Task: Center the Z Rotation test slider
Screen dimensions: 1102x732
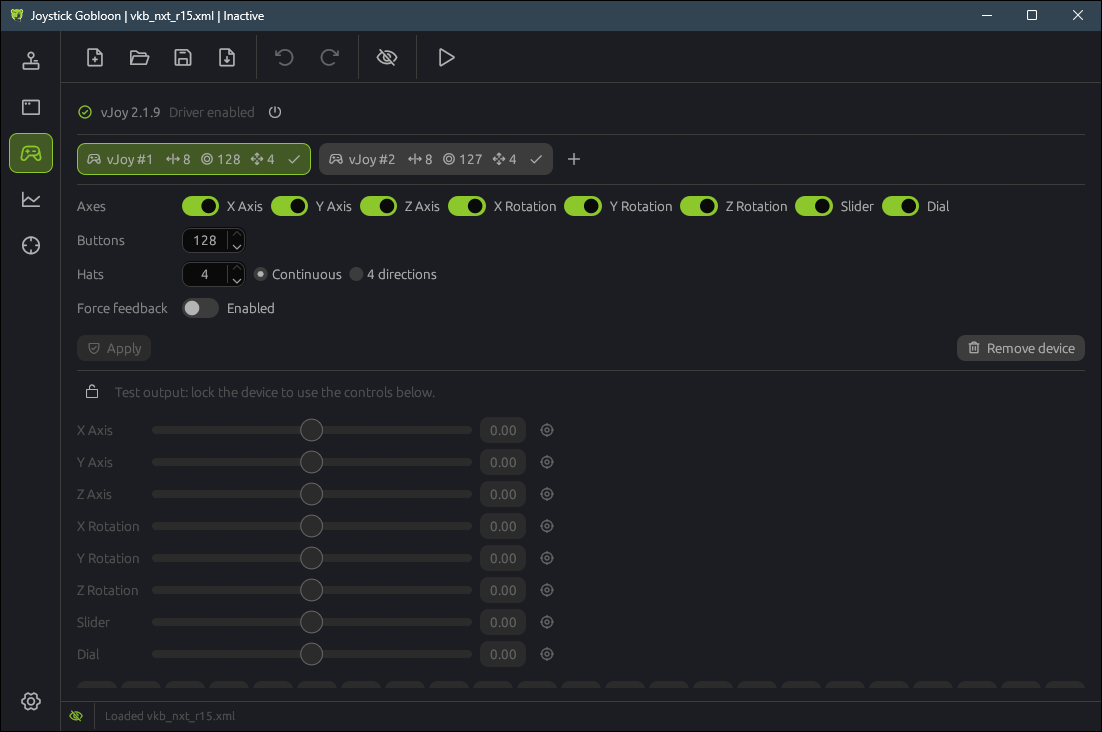Action: point(547,590)
